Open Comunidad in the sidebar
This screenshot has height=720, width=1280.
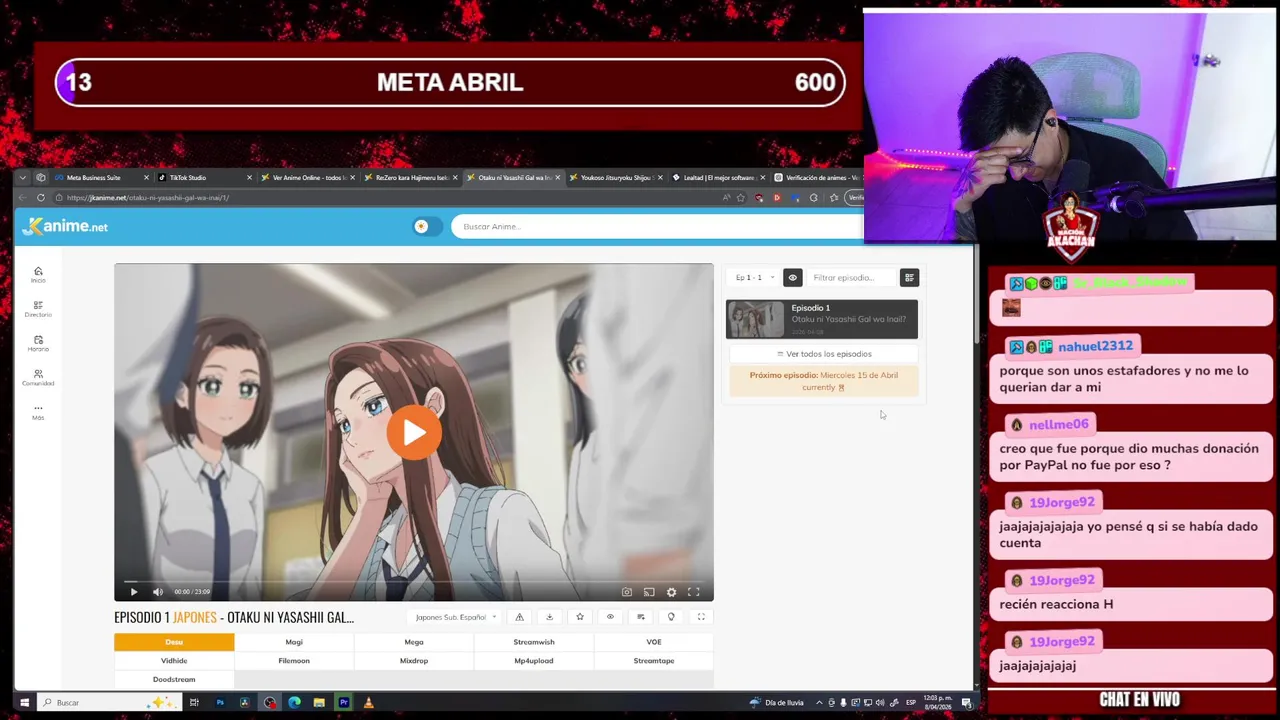click(38, 377)
